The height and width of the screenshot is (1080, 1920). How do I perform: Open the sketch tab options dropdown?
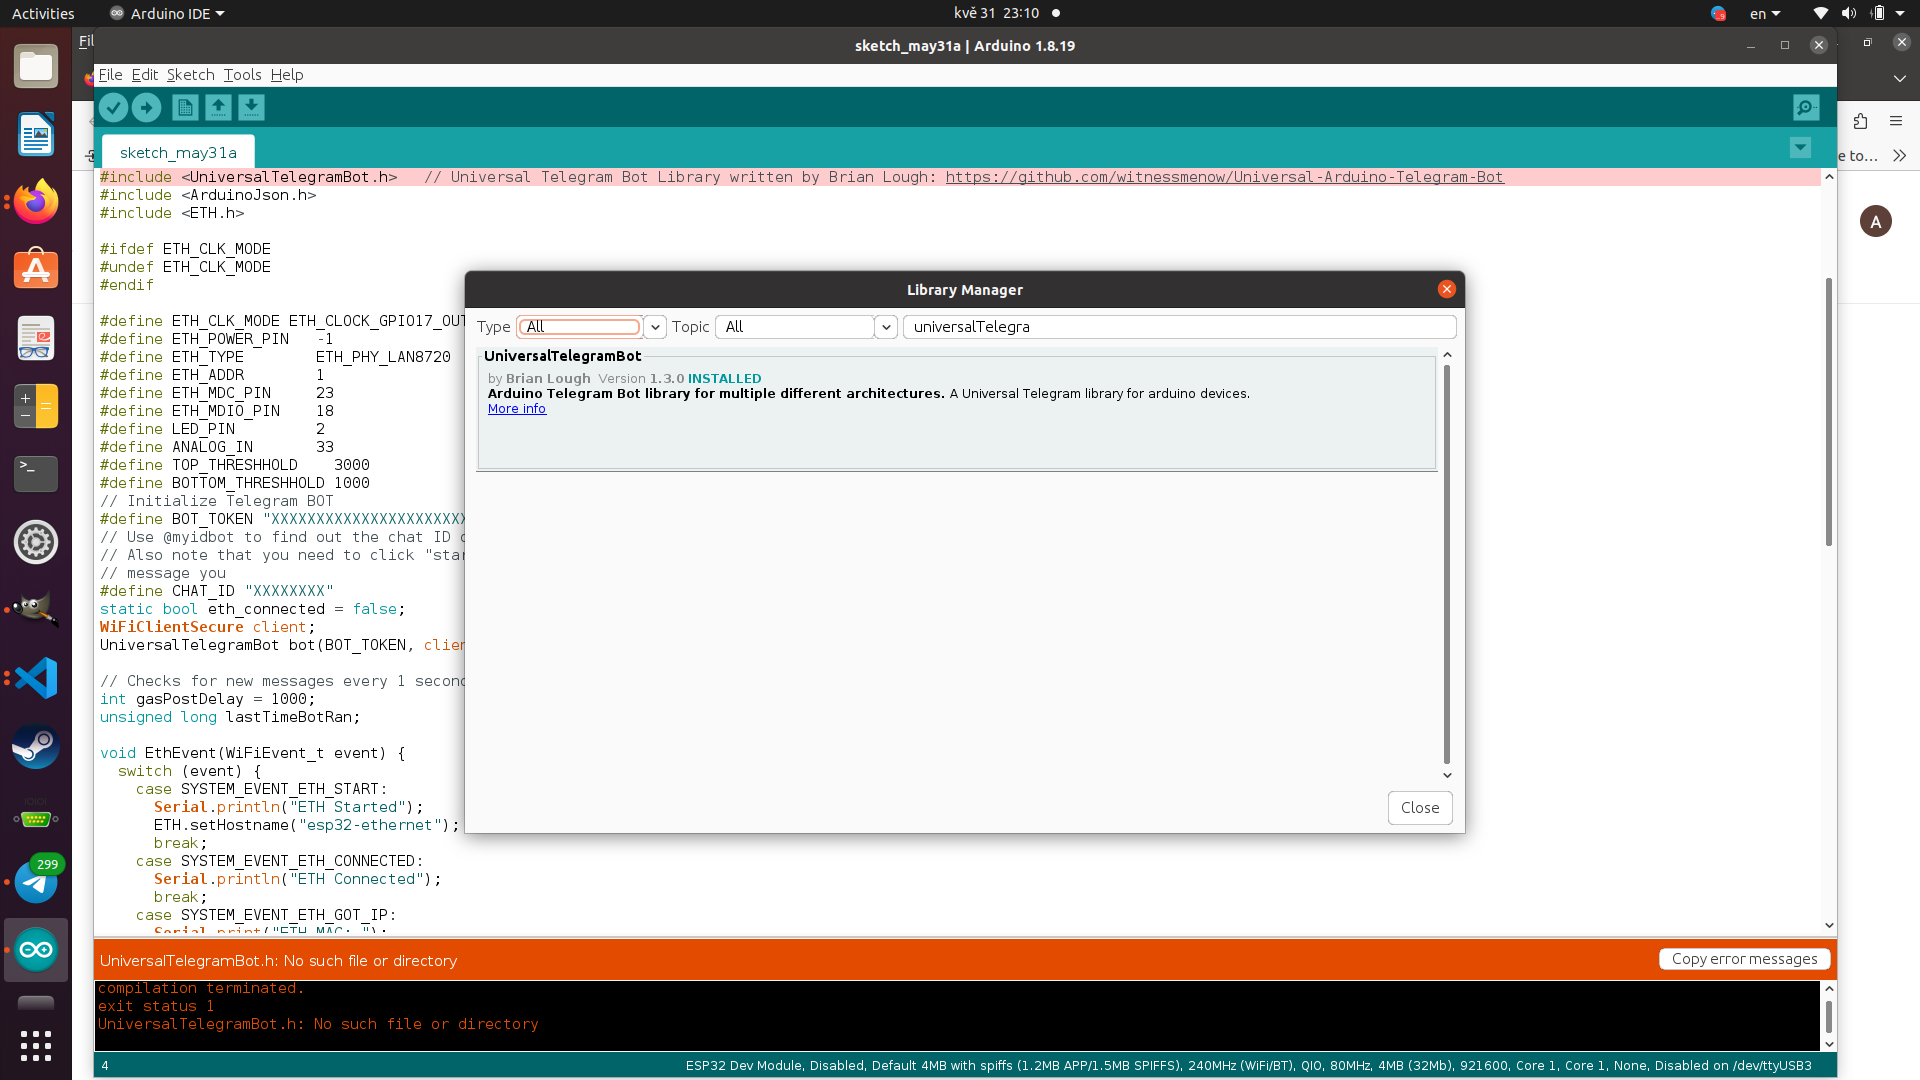coord(1800,148)
